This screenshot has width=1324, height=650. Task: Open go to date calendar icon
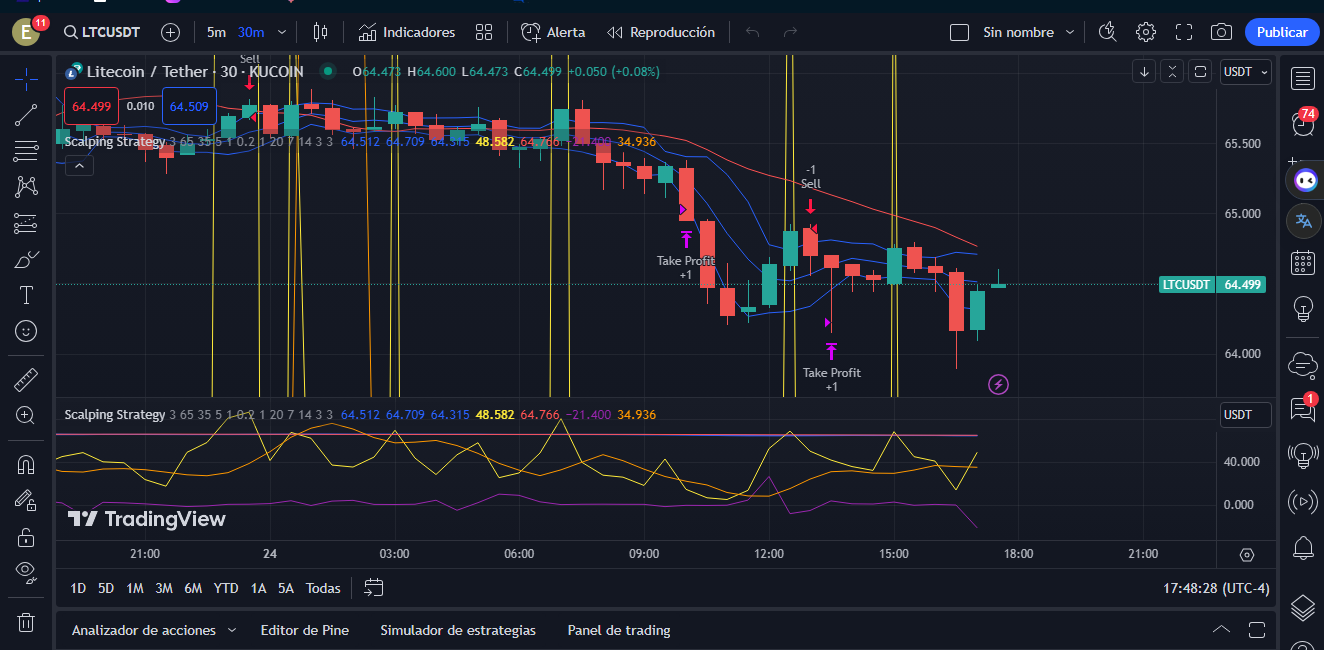point(374,588)
